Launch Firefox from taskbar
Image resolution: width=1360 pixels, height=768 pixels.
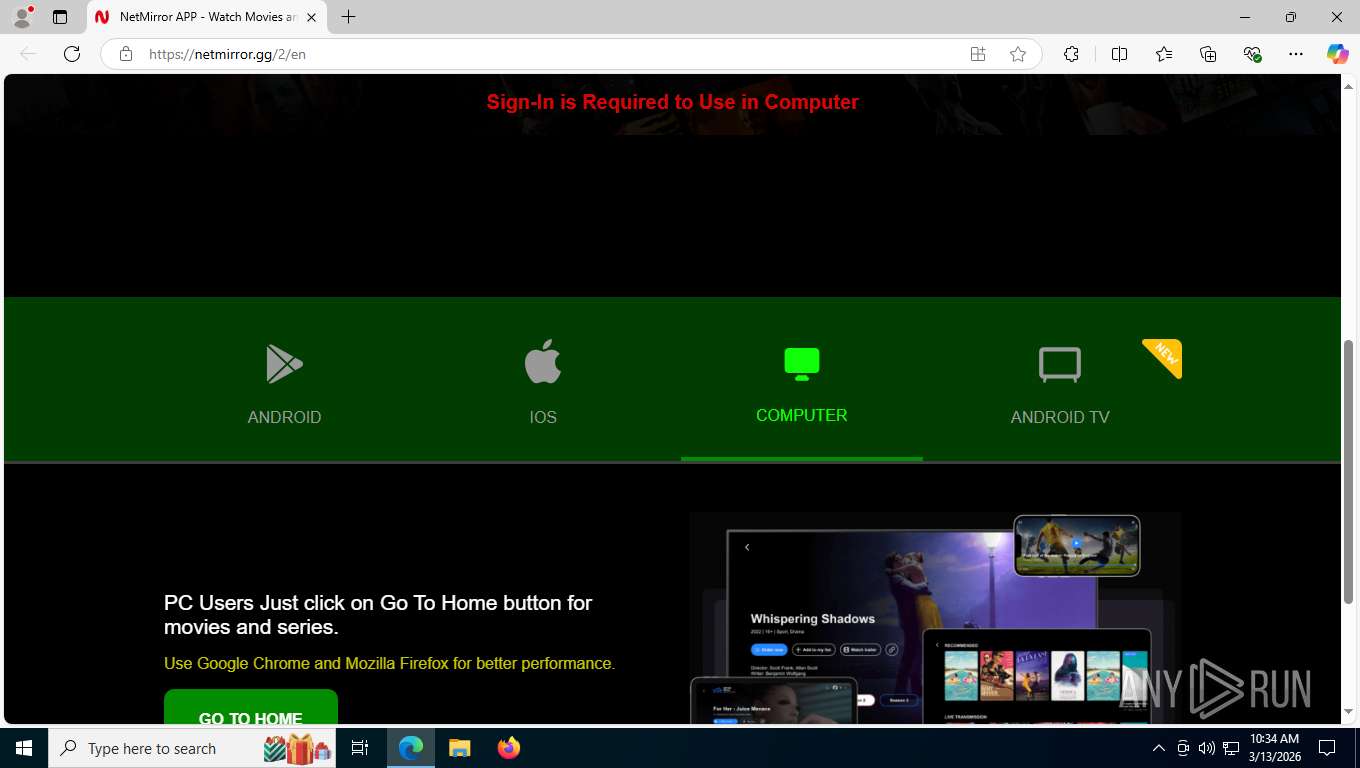point(509,748)
